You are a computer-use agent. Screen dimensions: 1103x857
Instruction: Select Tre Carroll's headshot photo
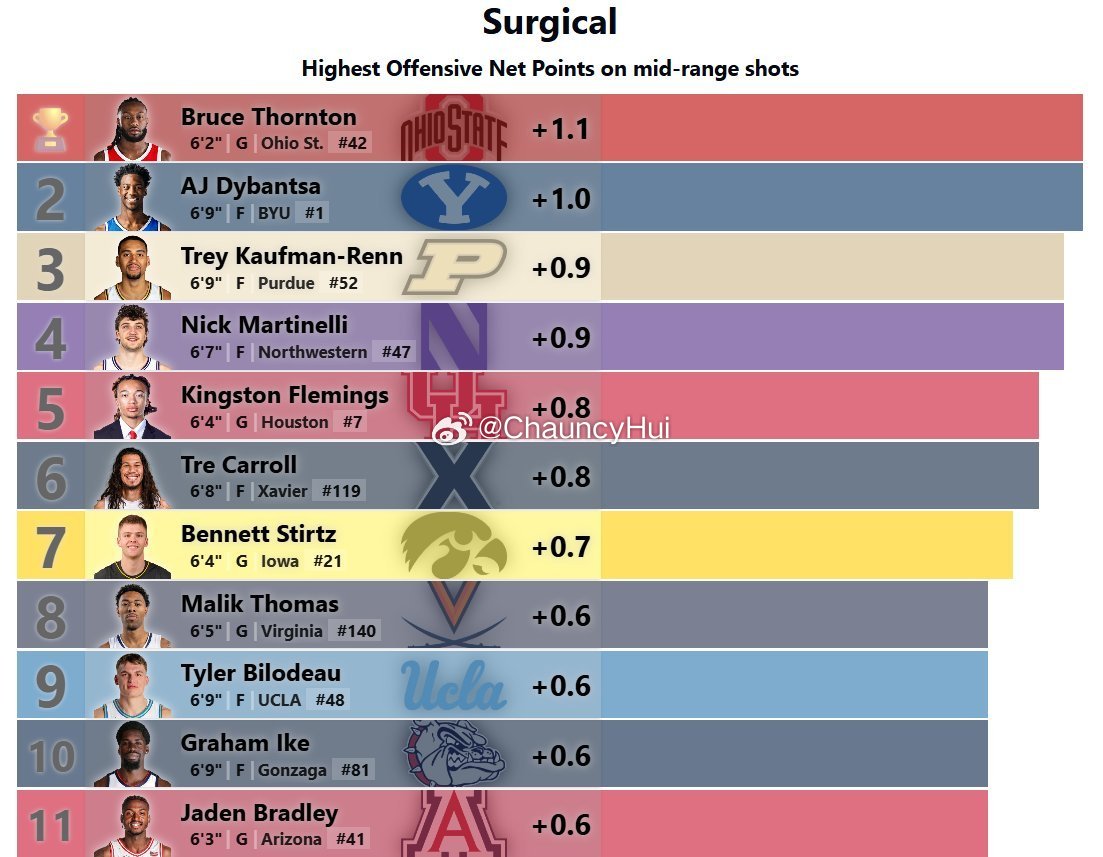(x=132, y=477)
